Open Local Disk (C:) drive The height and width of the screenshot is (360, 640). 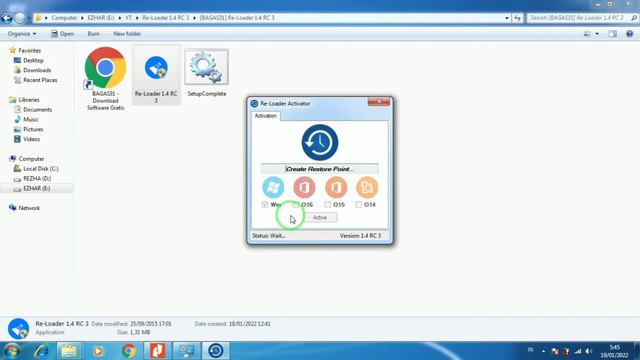(x=40, y=169)
